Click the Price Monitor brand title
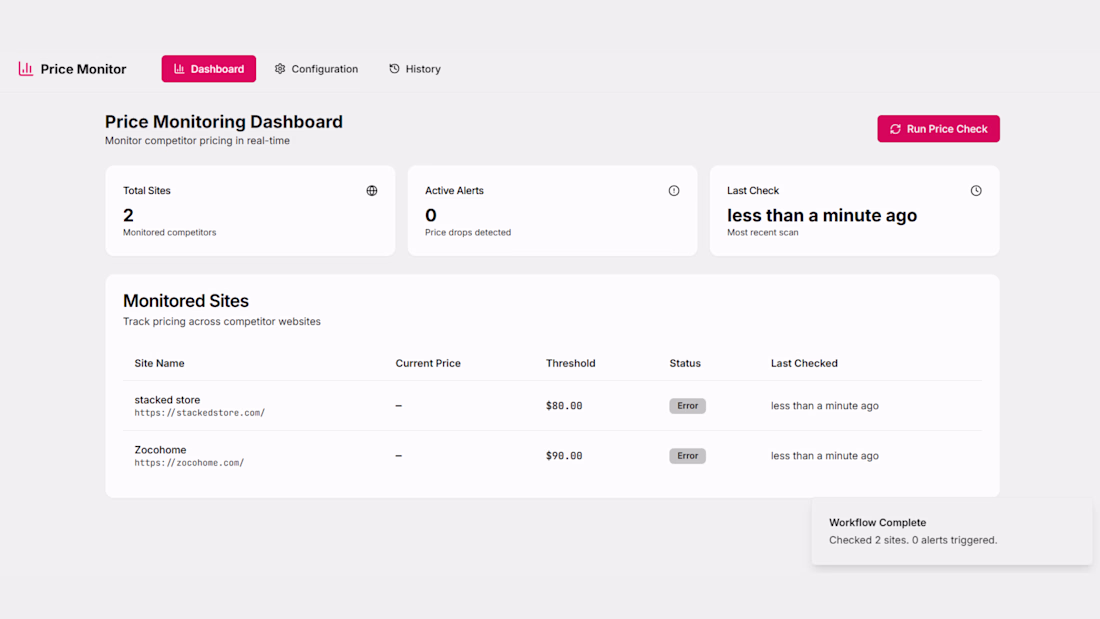Screen dimensions: 1100x619 pos(83,69)
